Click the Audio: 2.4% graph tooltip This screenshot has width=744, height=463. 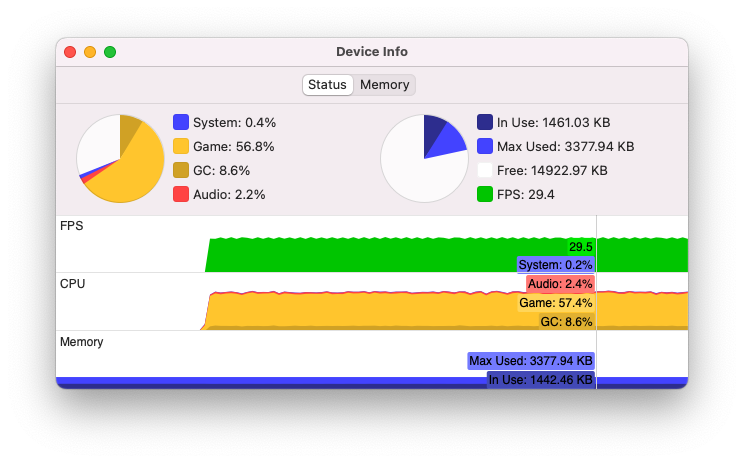[x=560, y=284]
